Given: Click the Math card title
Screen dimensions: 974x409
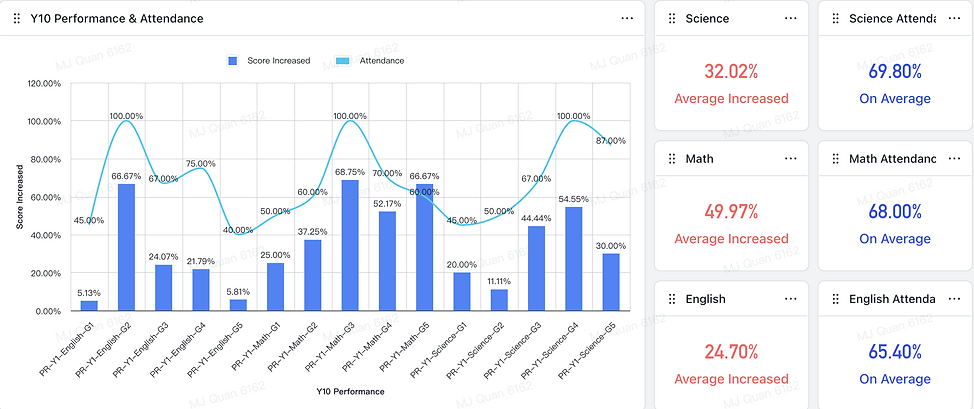Looking at the screenshot, I should pyautogui.click(x=699, y=159).
